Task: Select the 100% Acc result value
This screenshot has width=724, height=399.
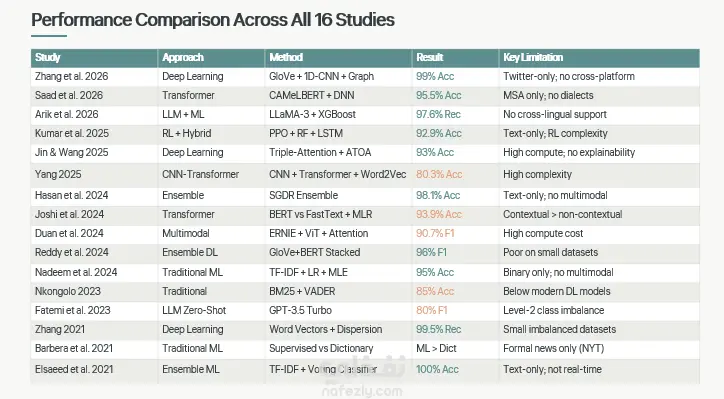Action: pyautogui.click(x=437, y=369)
